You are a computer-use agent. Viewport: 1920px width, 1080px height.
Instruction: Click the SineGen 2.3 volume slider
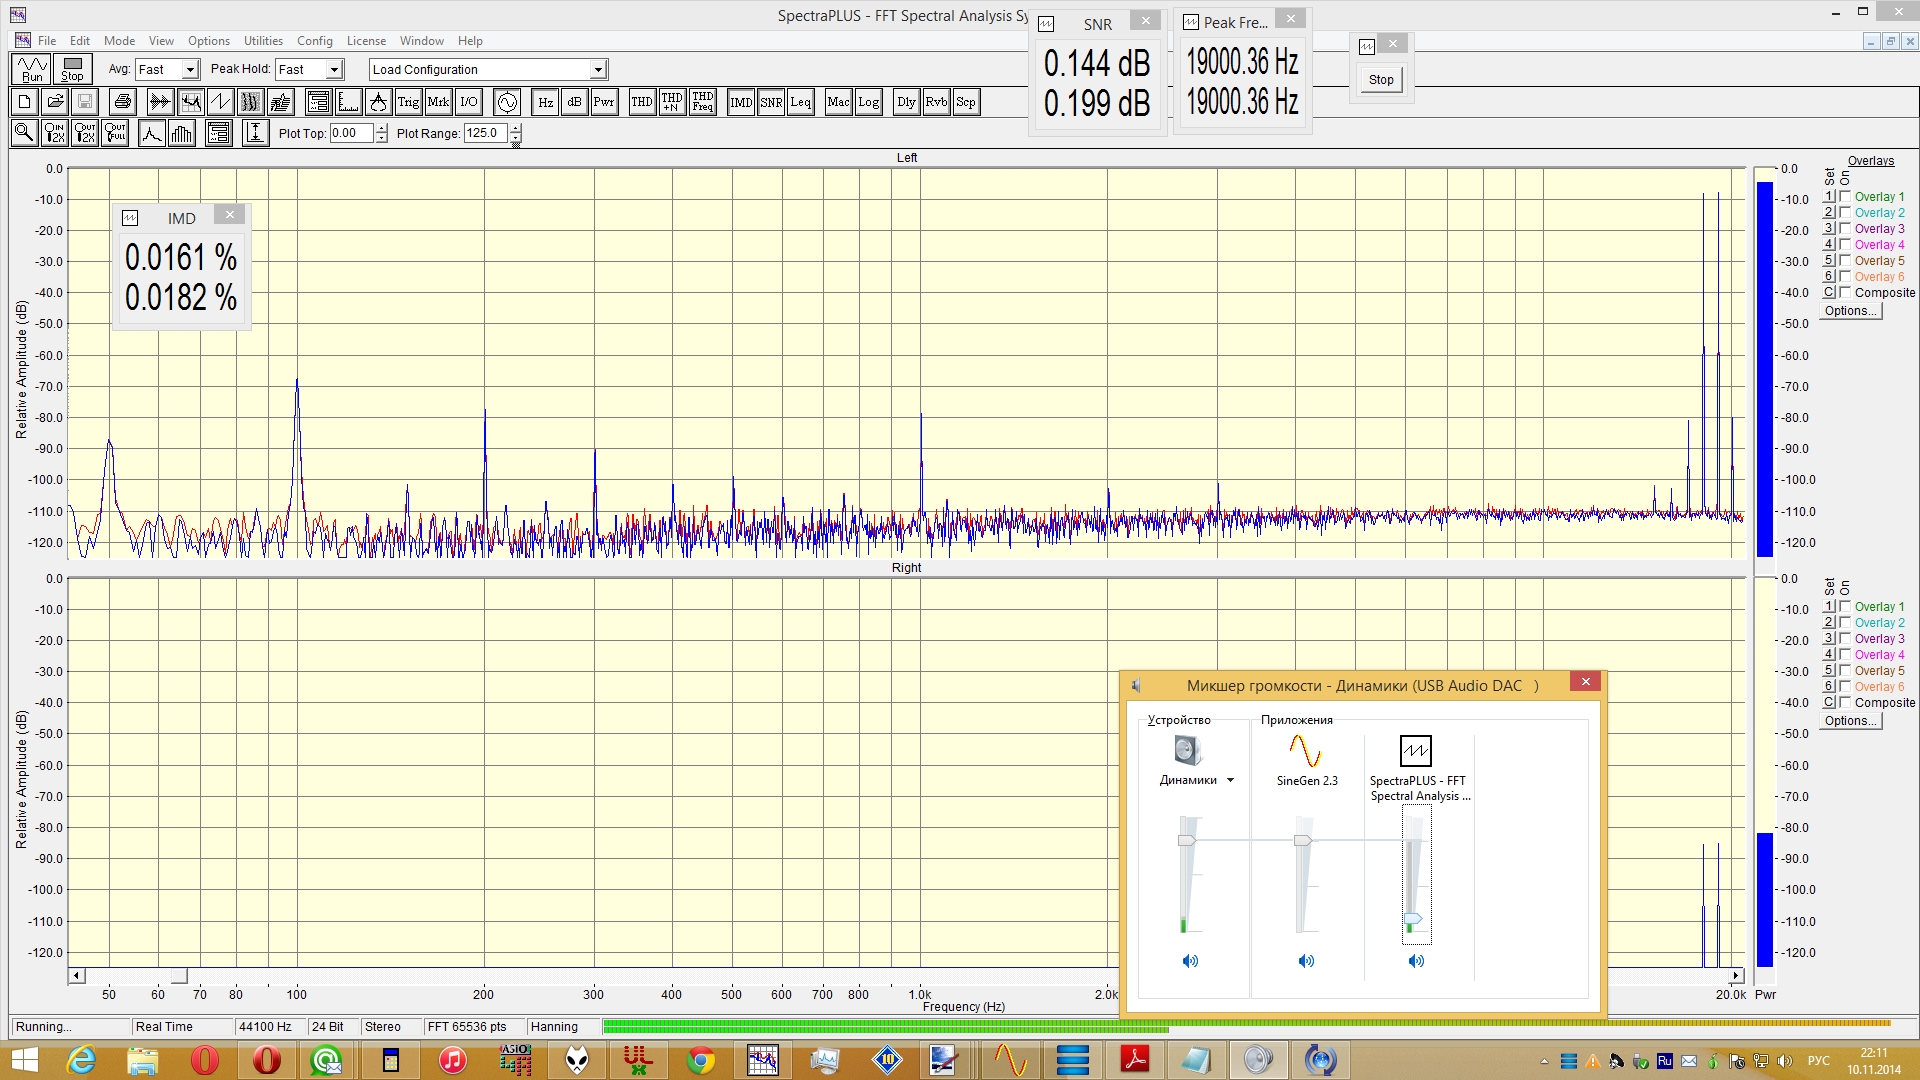[1303, 840]
